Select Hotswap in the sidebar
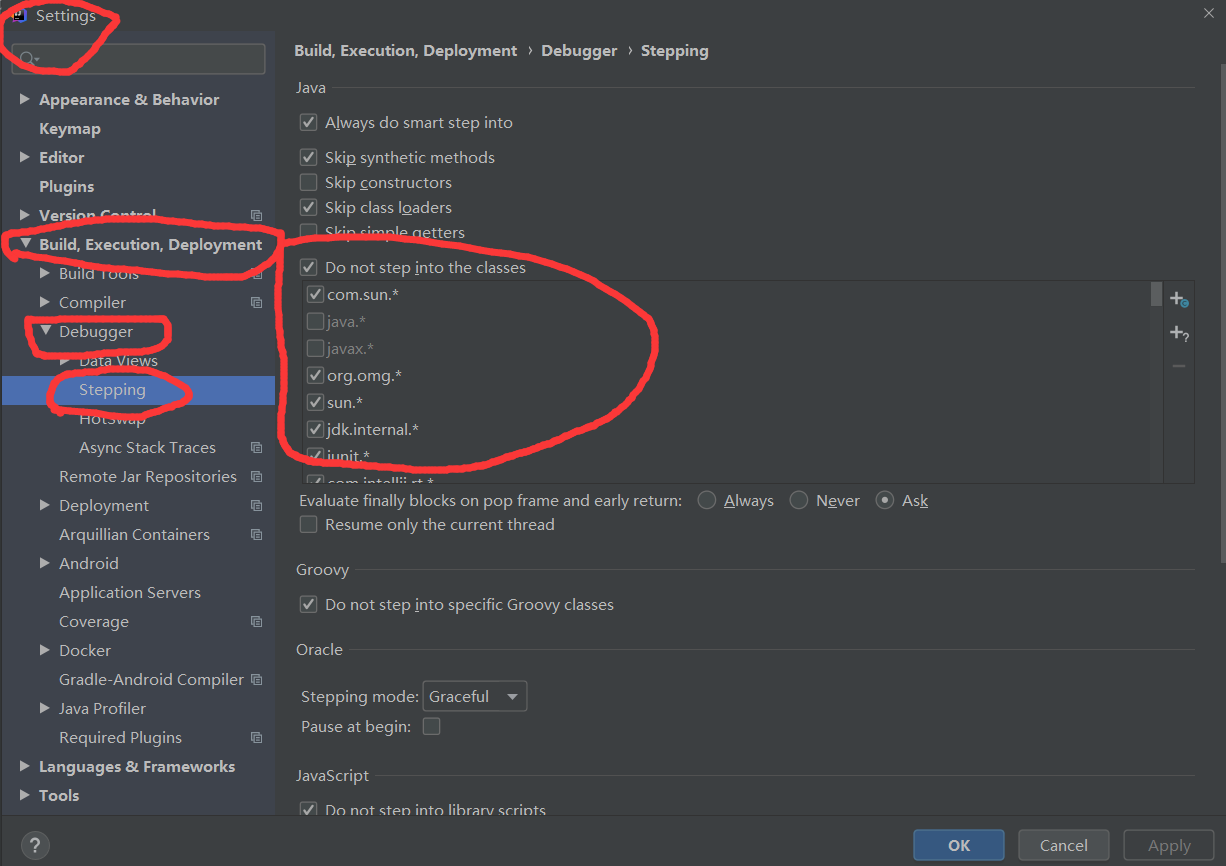This screenshot has height=866, width=1226. [x=112, y=418]
